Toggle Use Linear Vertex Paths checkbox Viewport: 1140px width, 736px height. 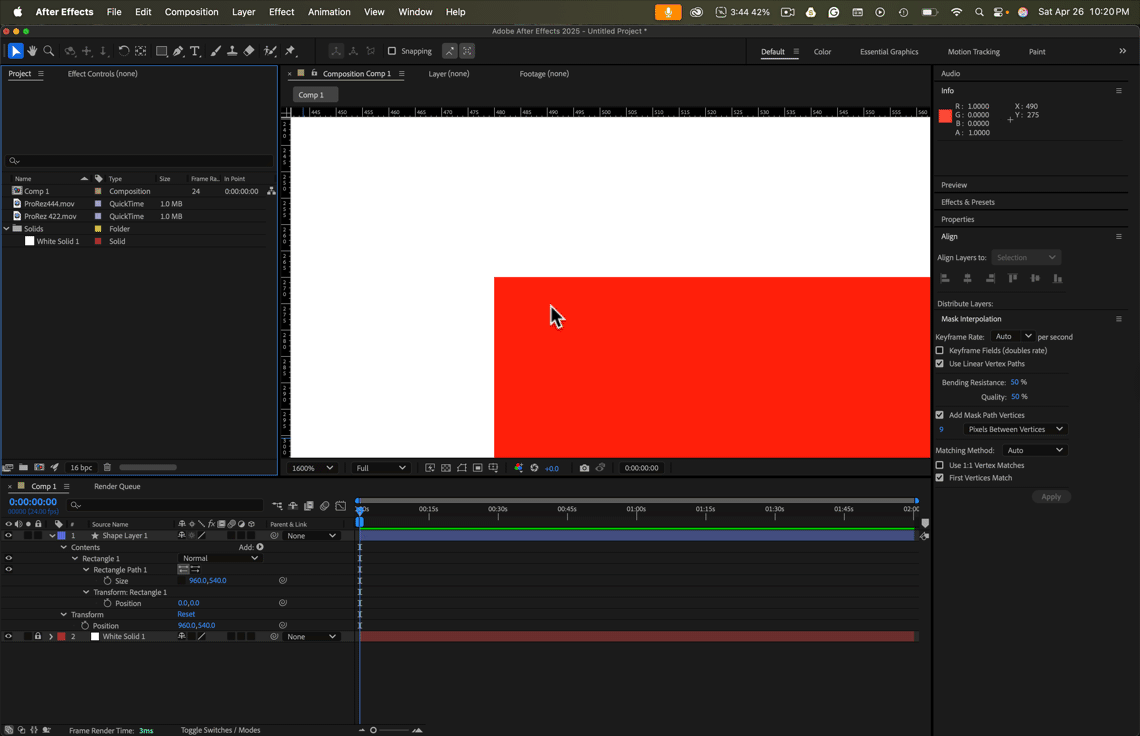pyautogui.click(x=939, y=364)
